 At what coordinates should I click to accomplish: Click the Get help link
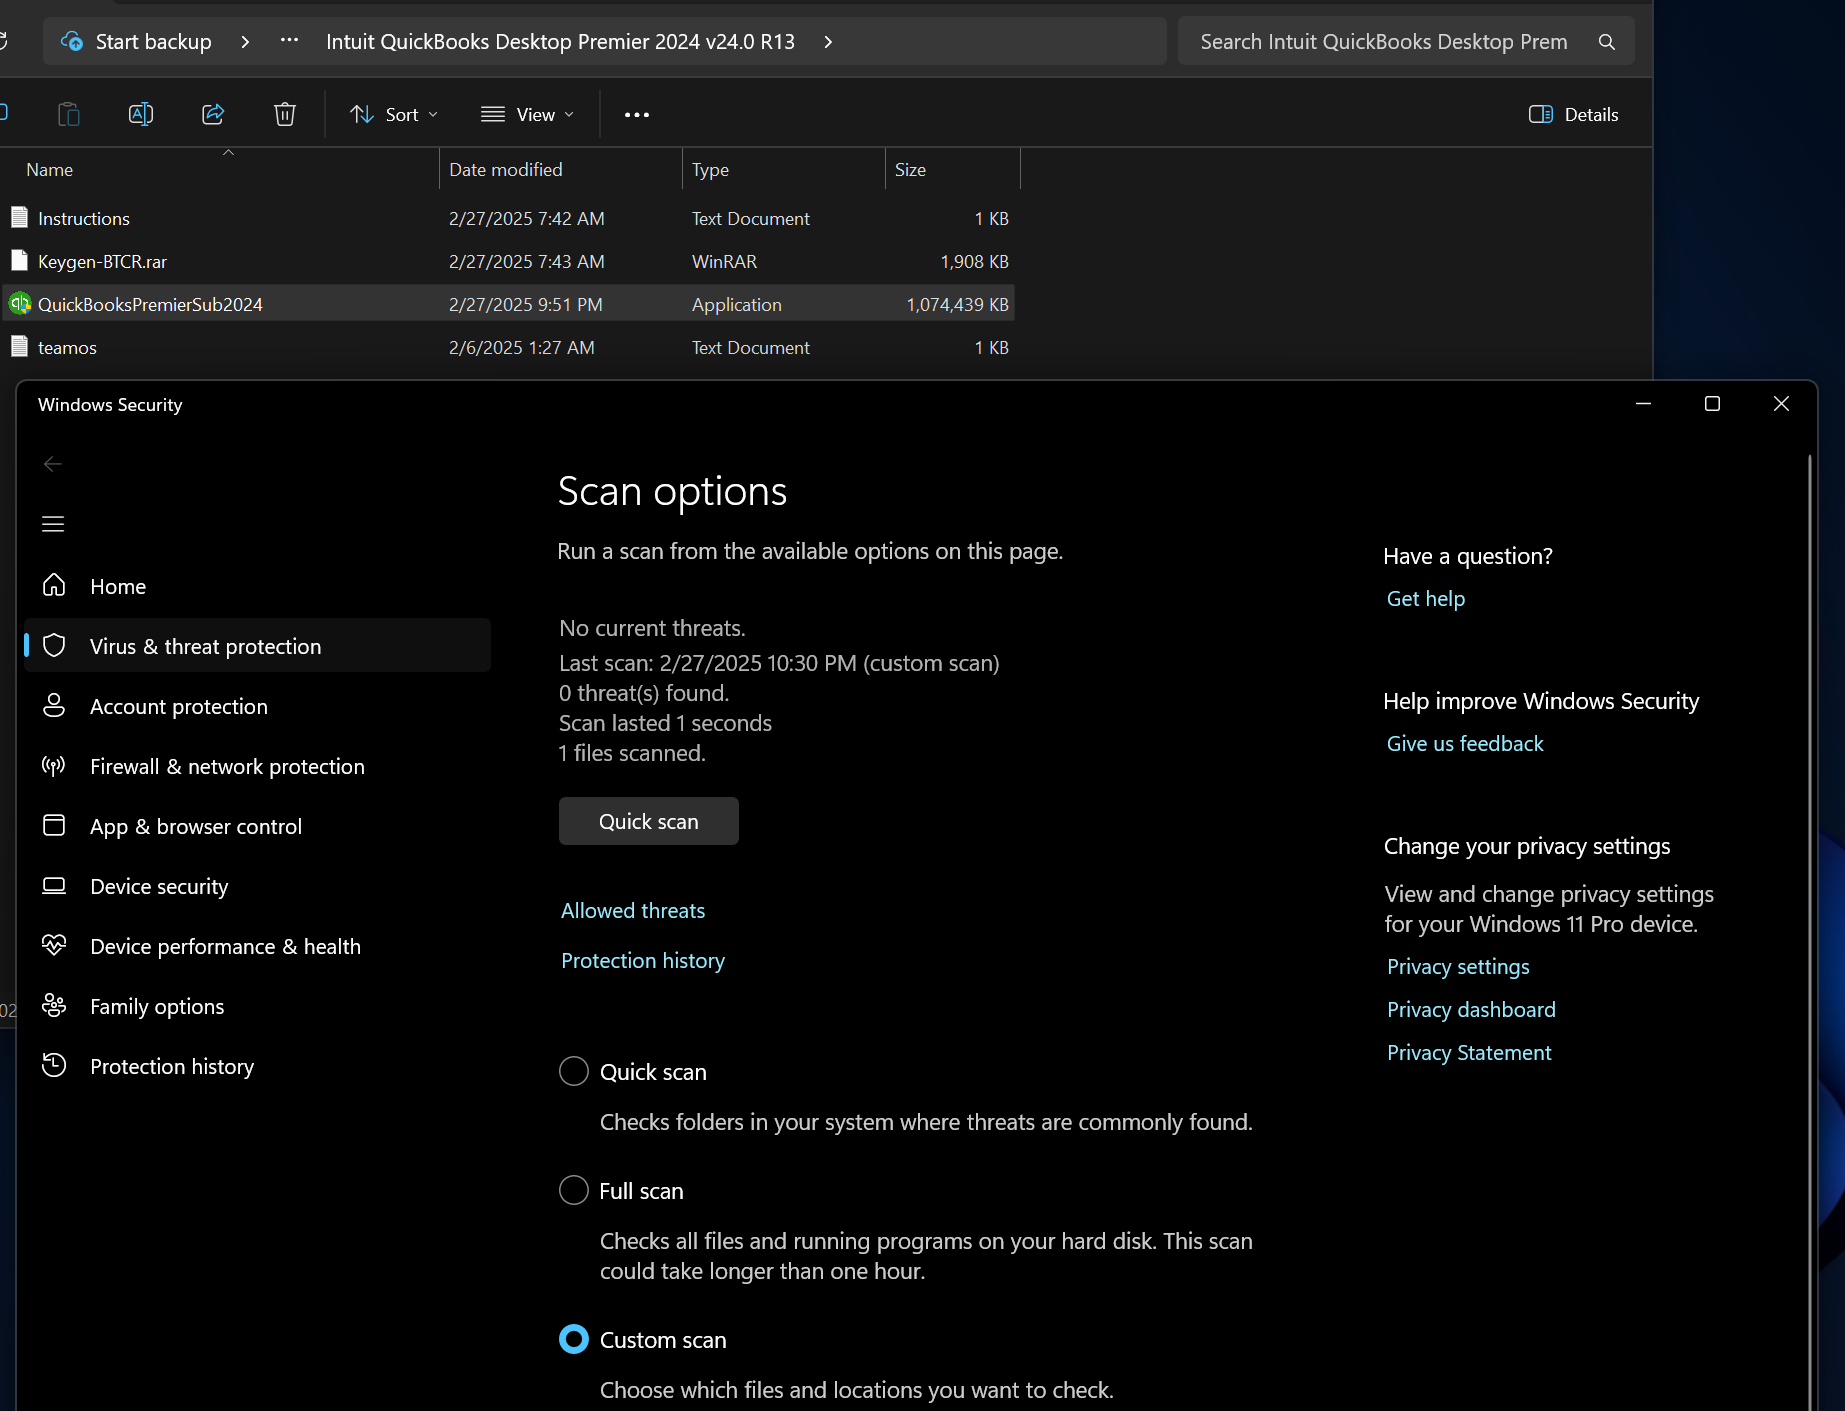1425,598
